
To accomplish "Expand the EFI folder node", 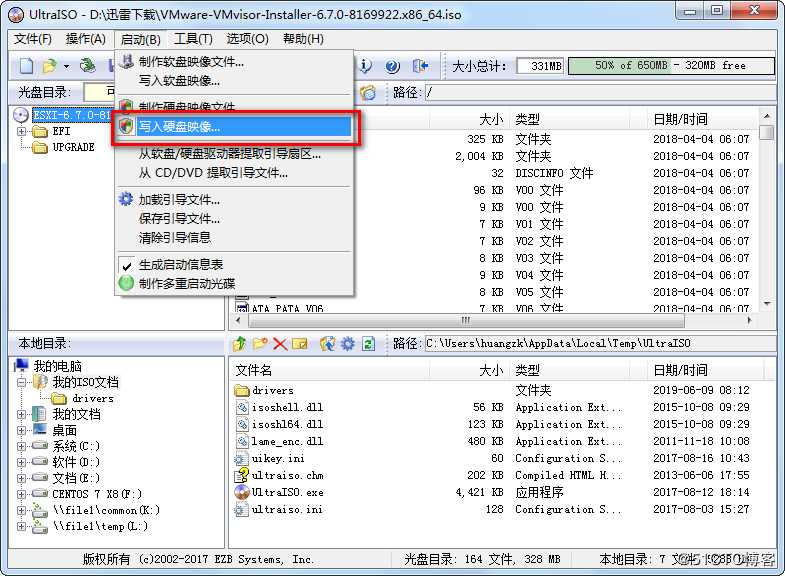I will (x=21, y=131).
